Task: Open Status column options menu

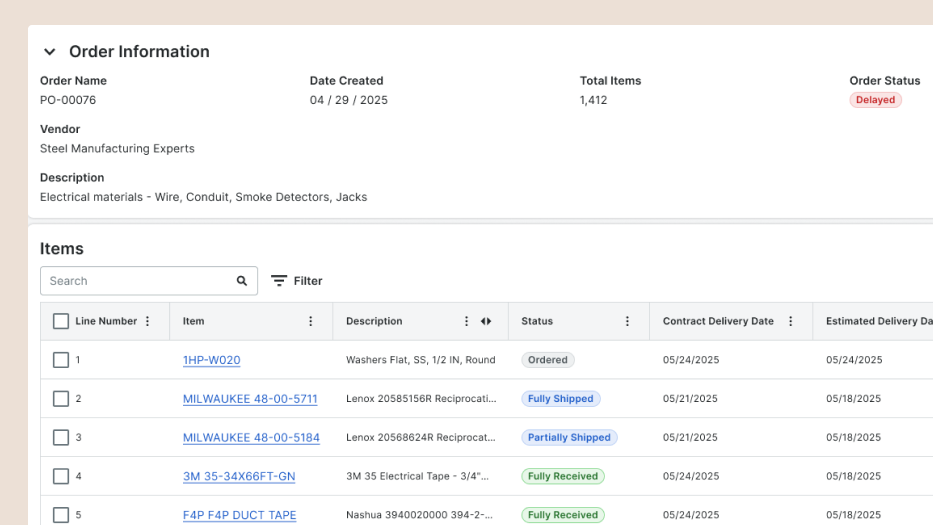Action: click(x=627, y=321)
